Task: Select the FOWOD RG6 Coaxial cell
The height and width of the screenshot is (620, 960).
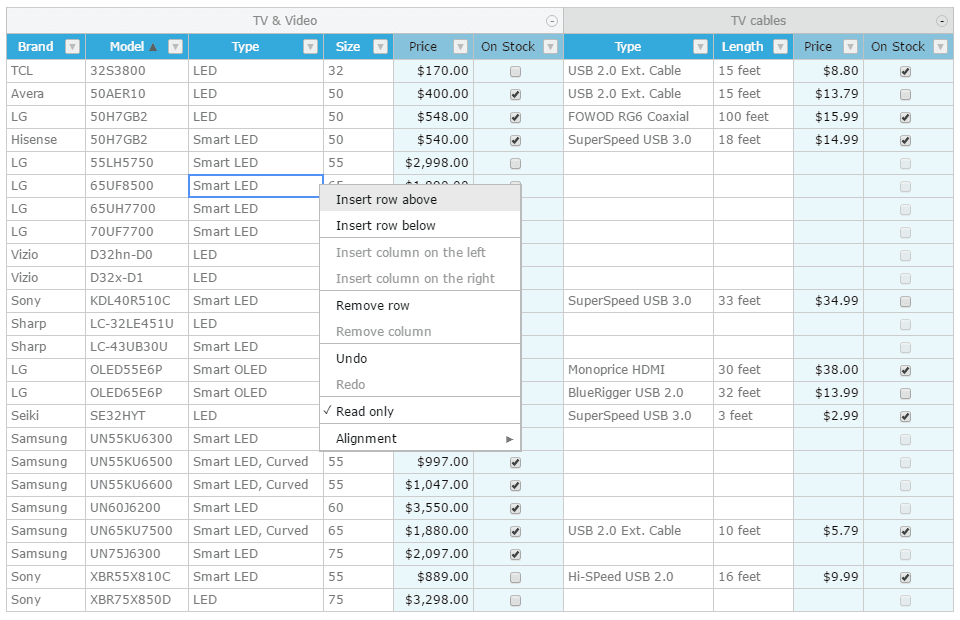Action: (639, 117)
